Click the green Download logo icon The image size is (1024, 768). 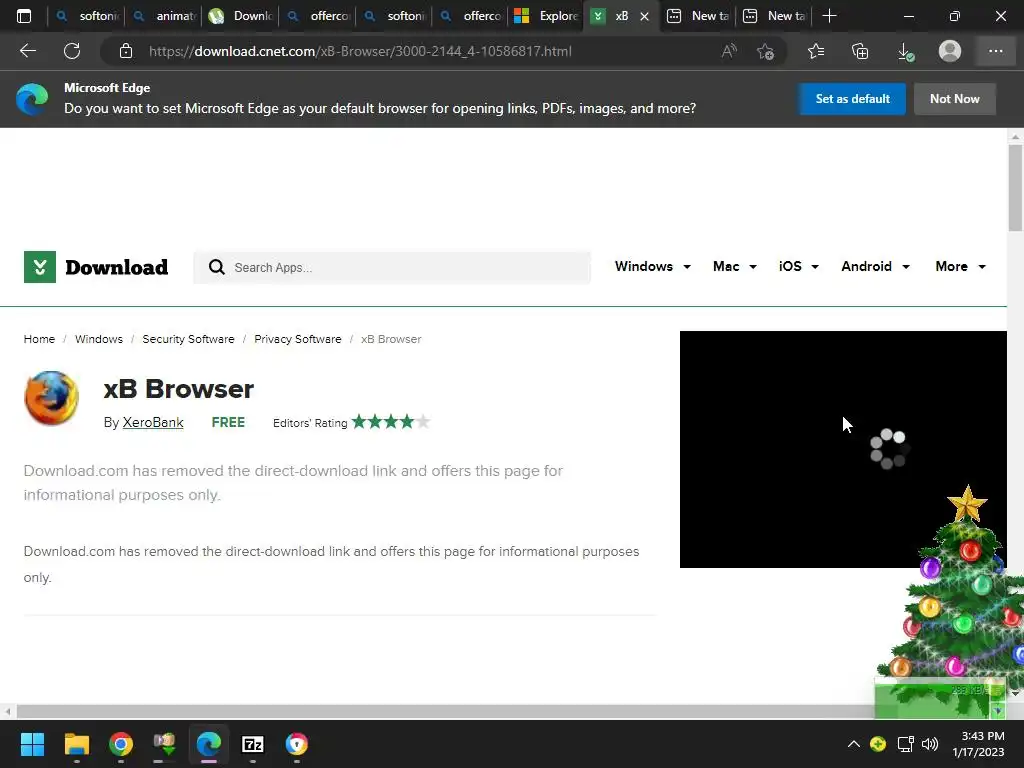click(40, 267)
